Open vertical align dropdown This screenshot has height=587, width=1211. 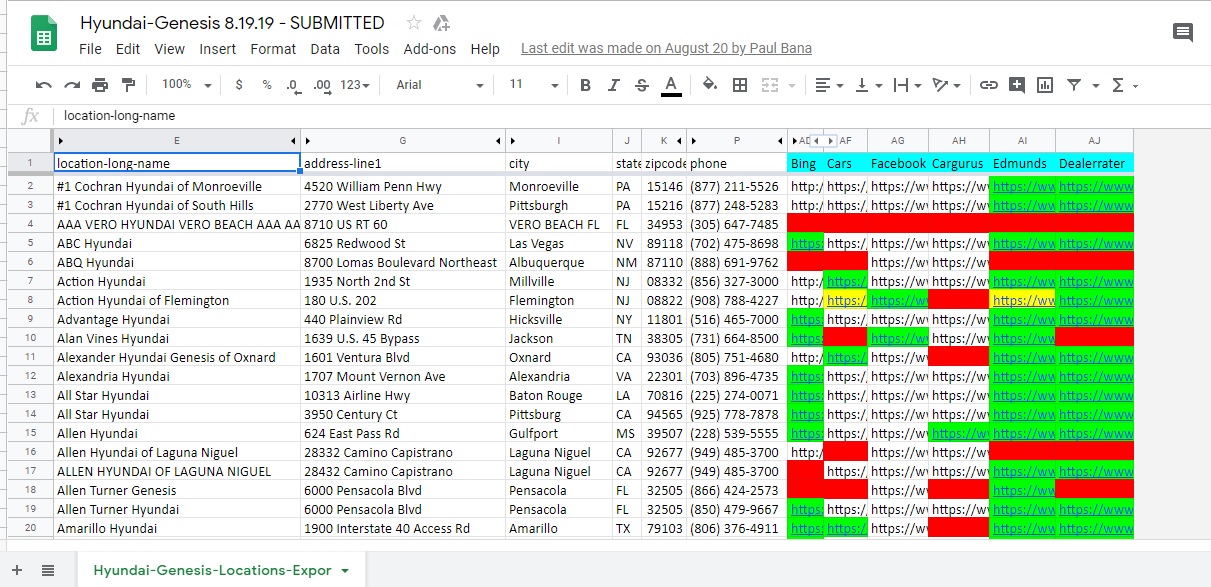(x=868, y=85)
